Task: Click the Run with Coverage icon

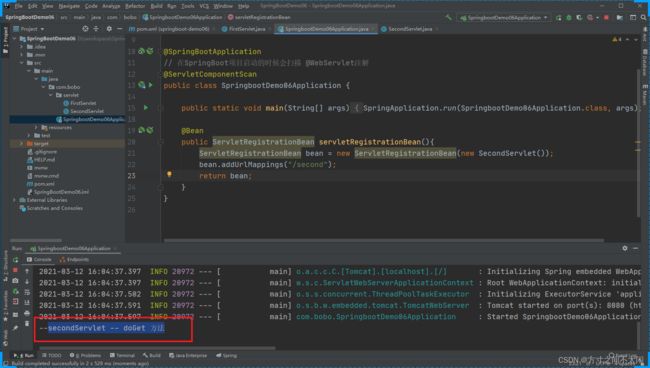Action: coord(579,18)
